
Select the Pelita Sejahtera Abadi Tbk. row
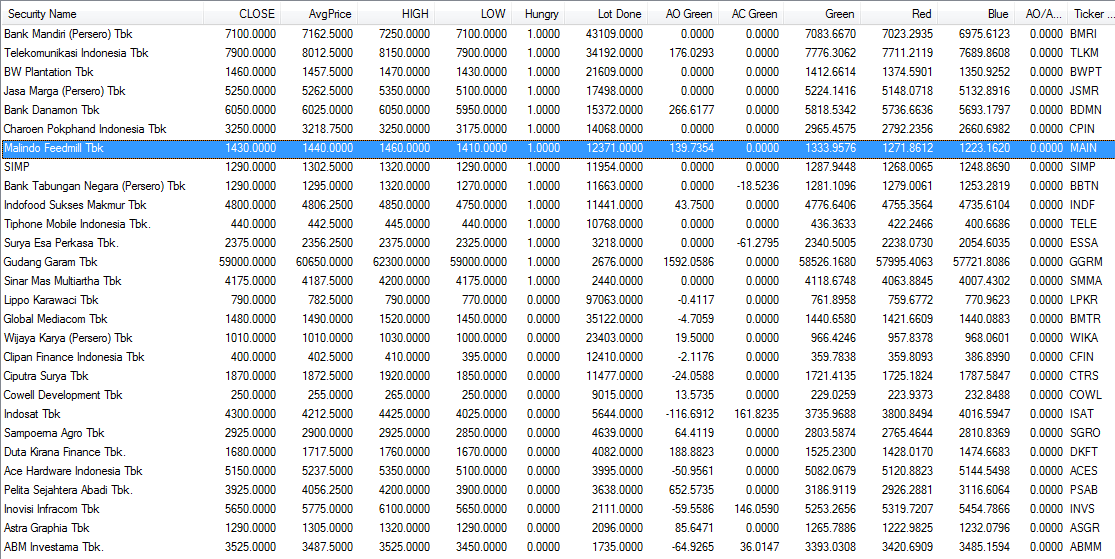click(x=558, y=490)
